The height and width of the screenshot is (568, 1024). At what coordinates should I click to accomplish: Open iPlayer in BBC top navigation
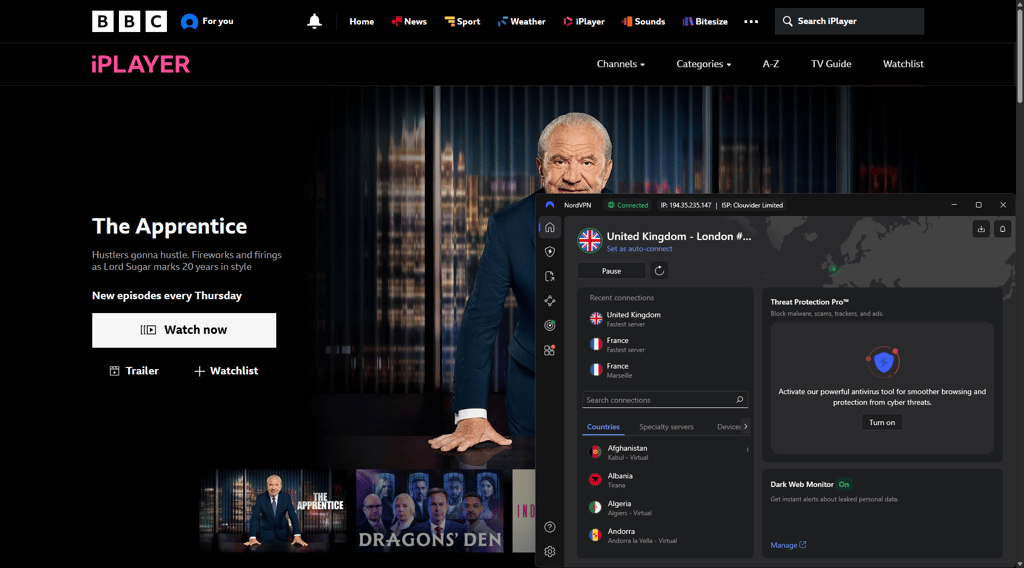584,22
